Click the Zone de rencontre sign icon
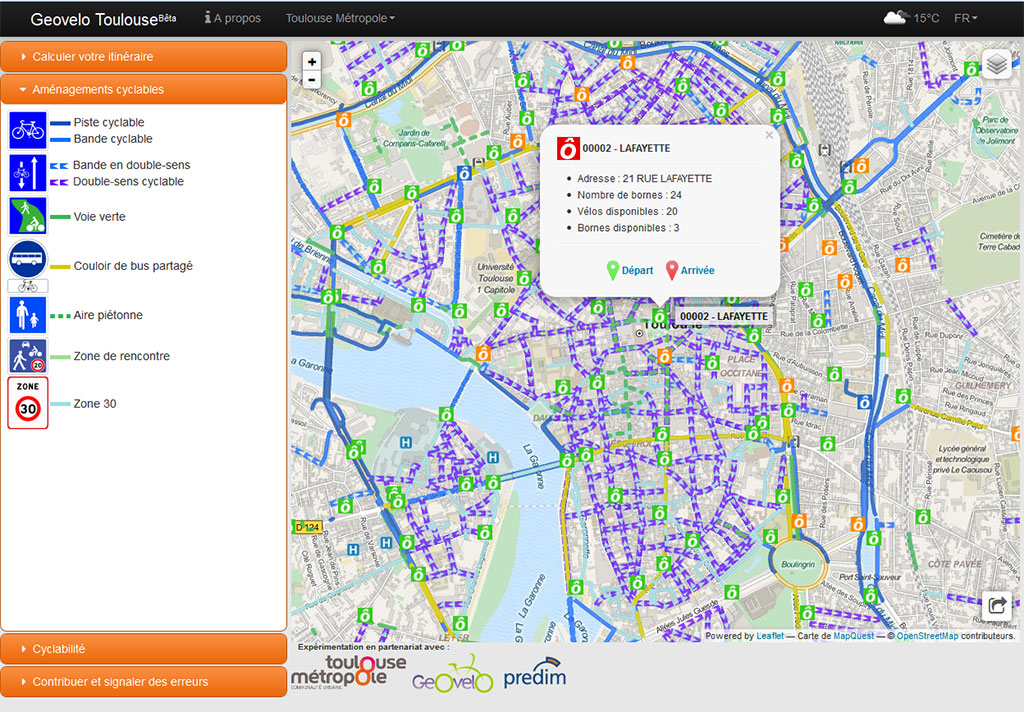 click(28, 356)
